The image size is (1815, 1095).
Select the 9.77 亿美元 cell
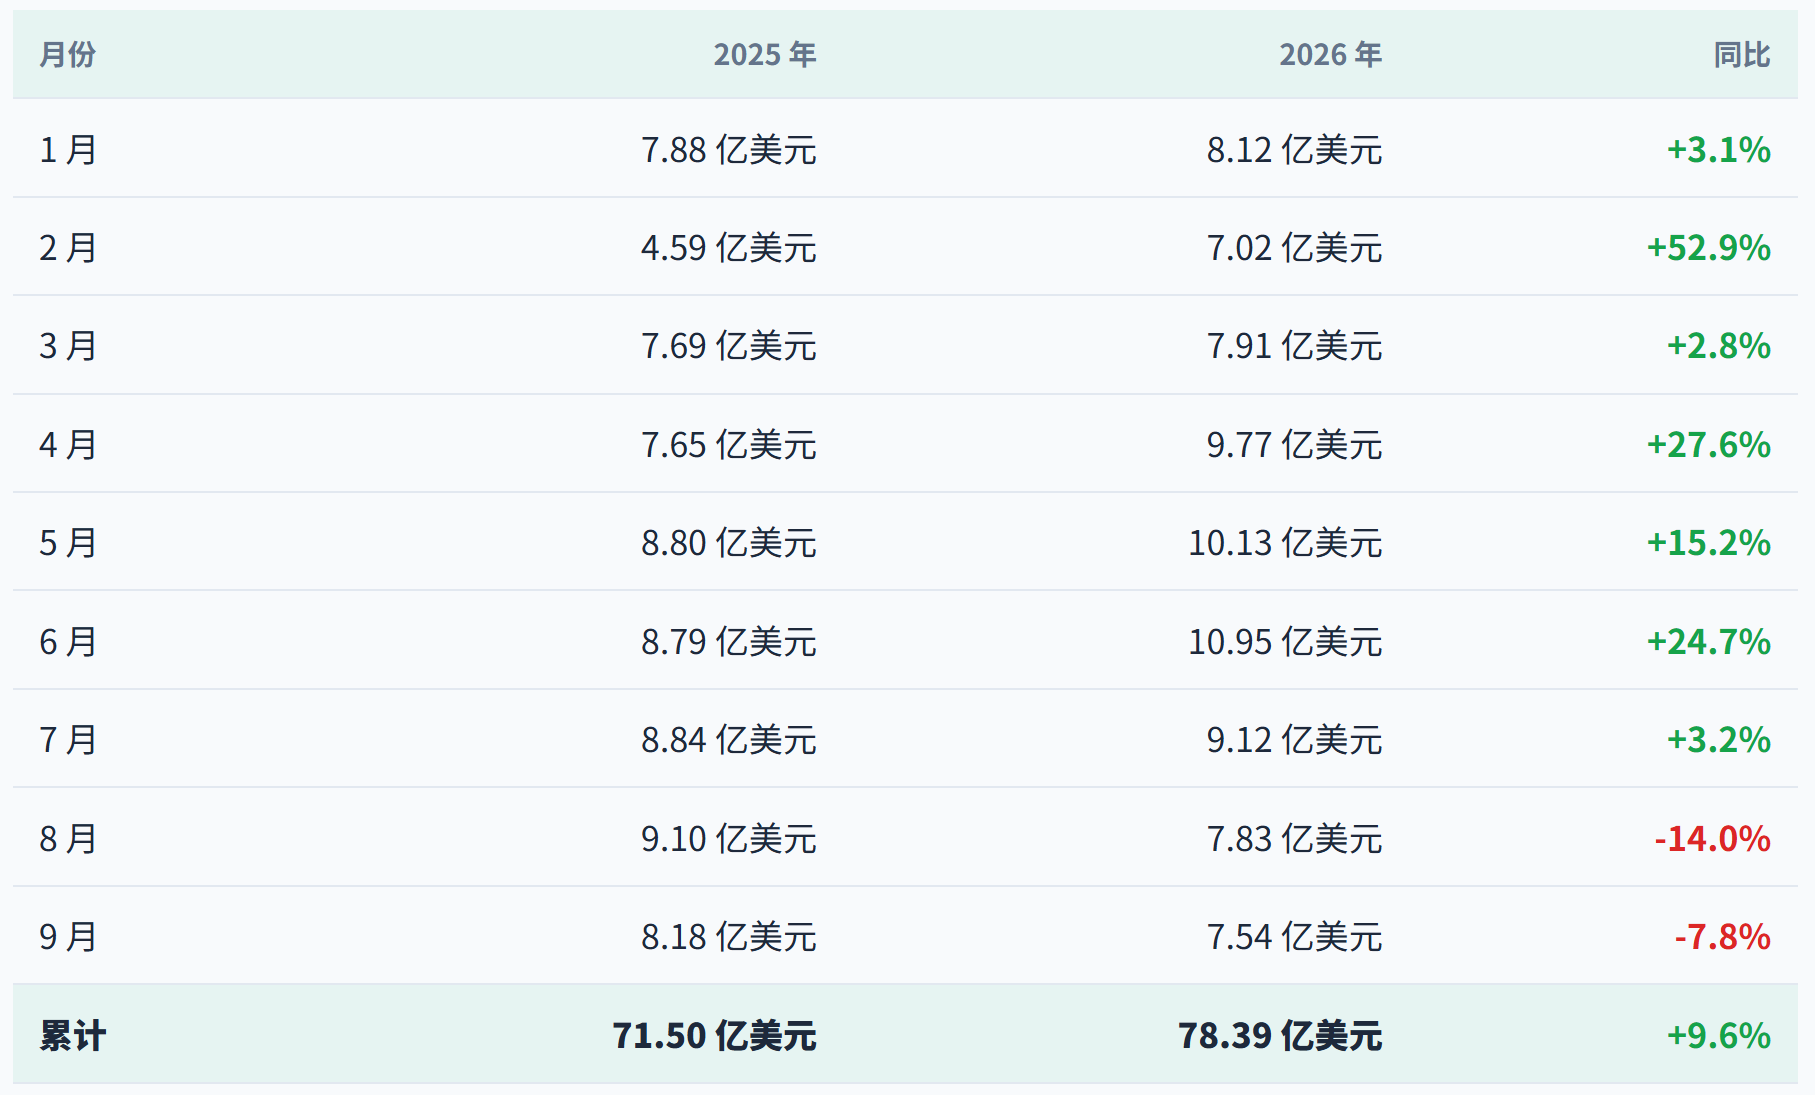1295,445
